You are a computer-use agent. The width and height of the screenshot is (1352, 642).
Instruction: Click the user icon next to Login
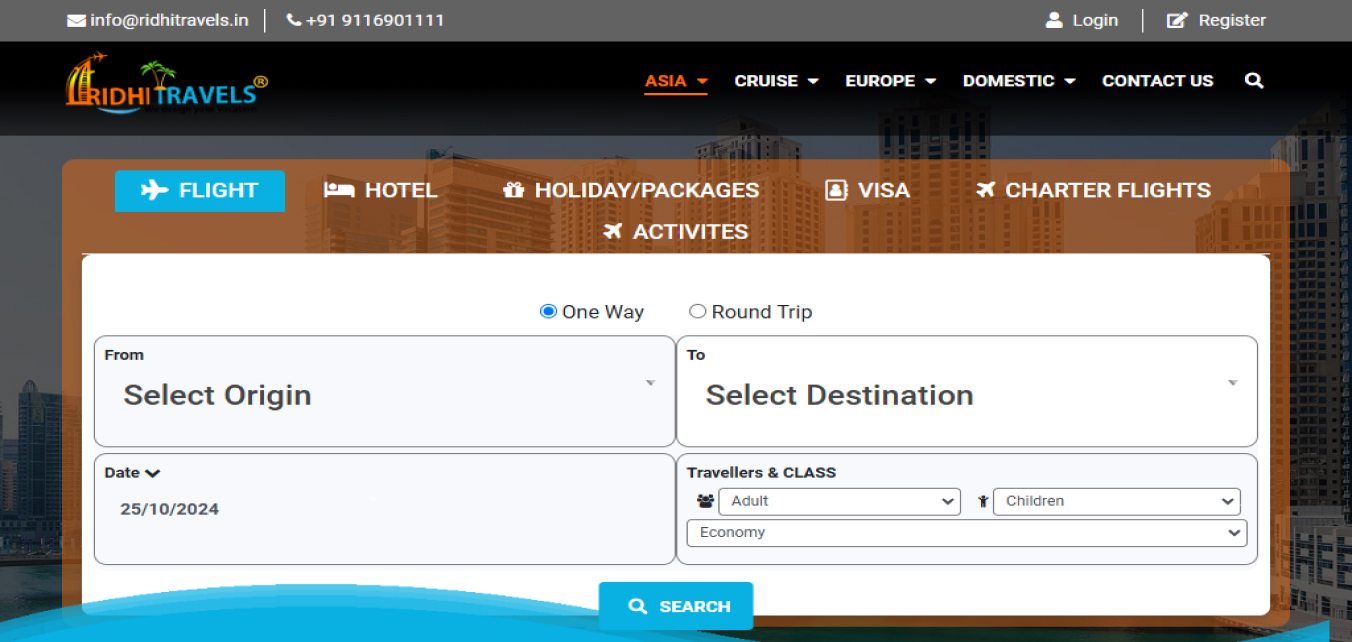[x=1054, y=20]
